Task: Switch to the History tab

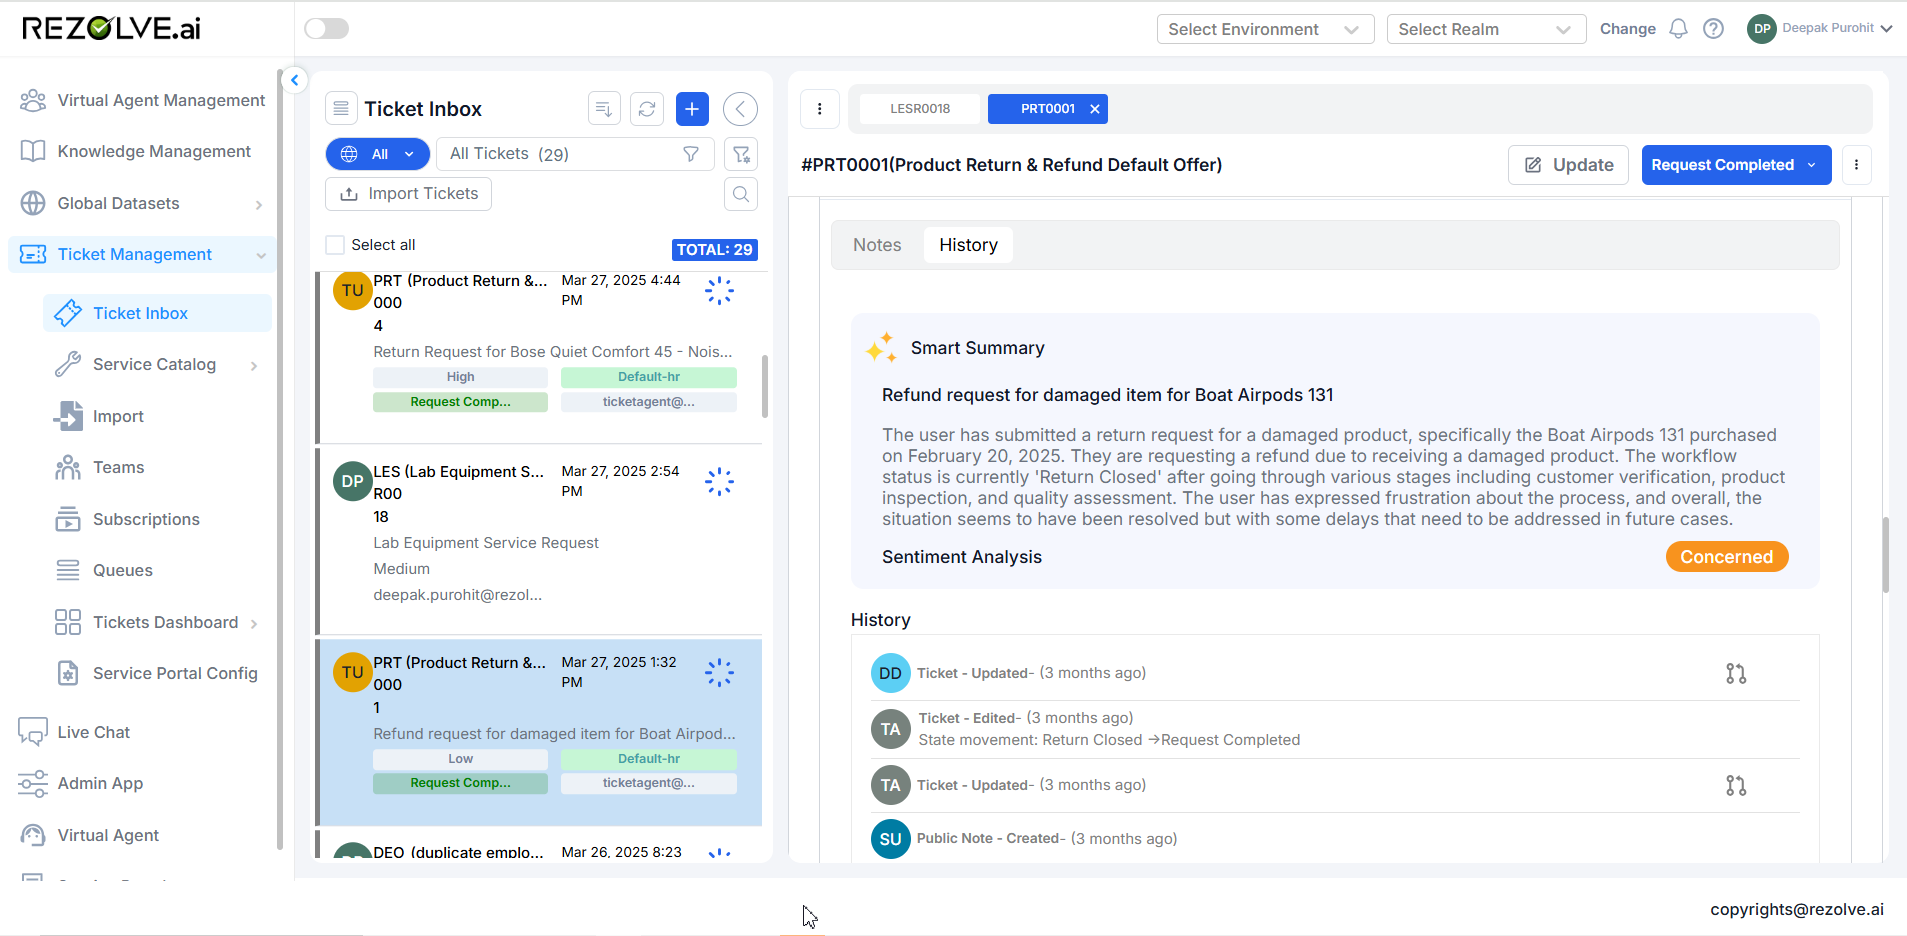Action: click(968, 245)
